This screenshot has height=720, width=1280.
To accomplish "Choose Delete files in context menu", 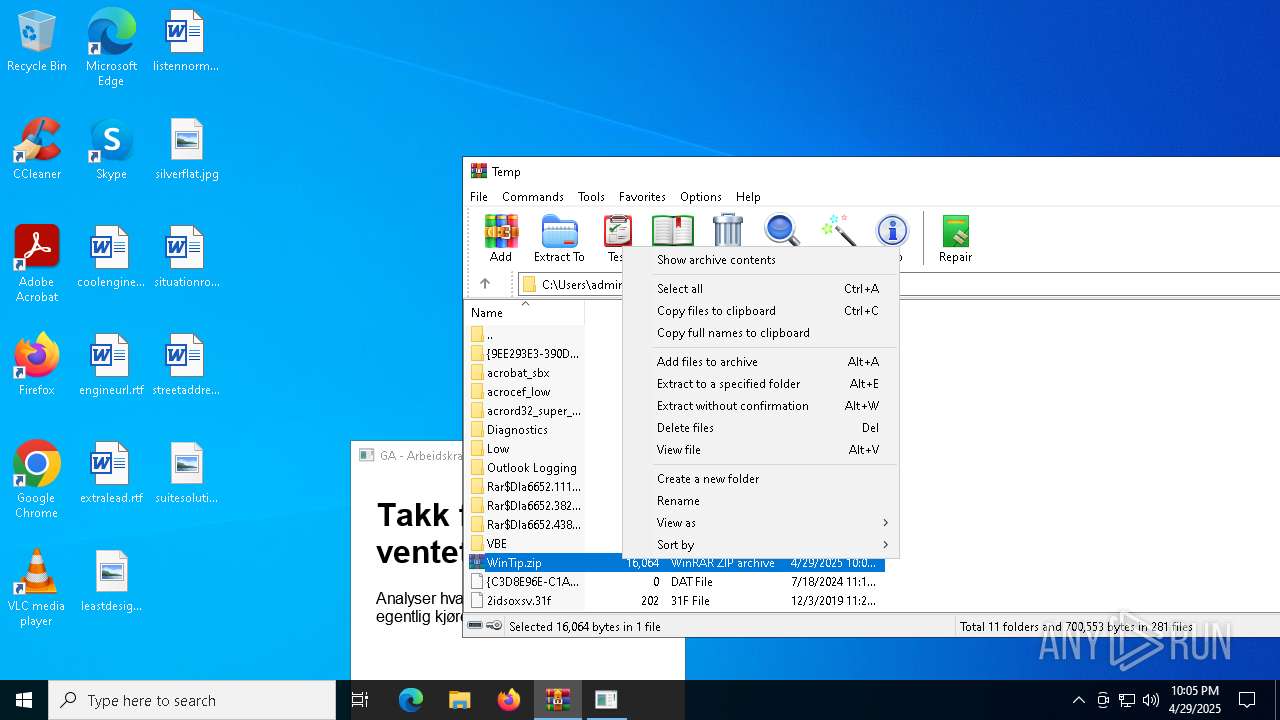I will tap(760, 427).
